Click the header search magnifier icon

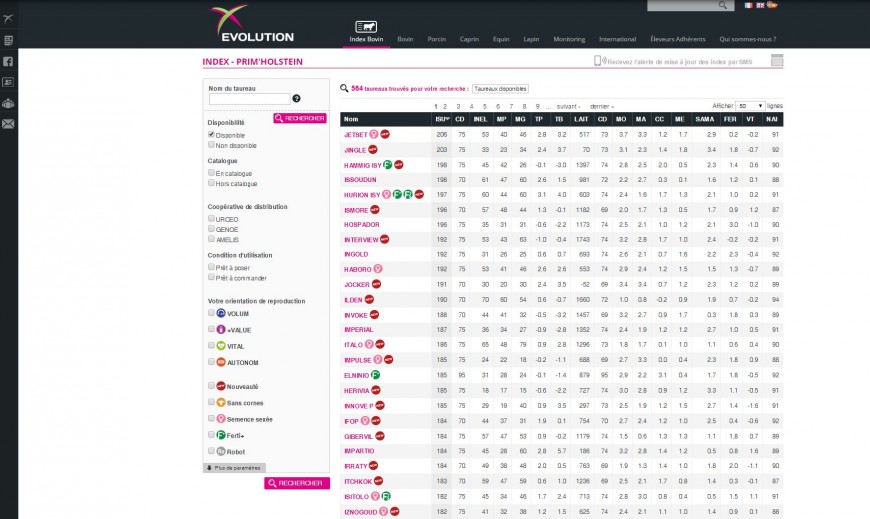point(722,5)
